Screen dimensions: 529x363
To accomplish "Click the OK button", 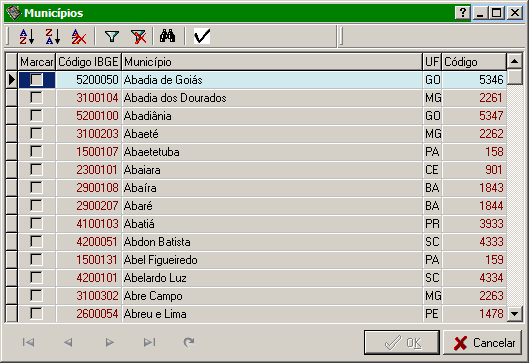I will 402,343.
